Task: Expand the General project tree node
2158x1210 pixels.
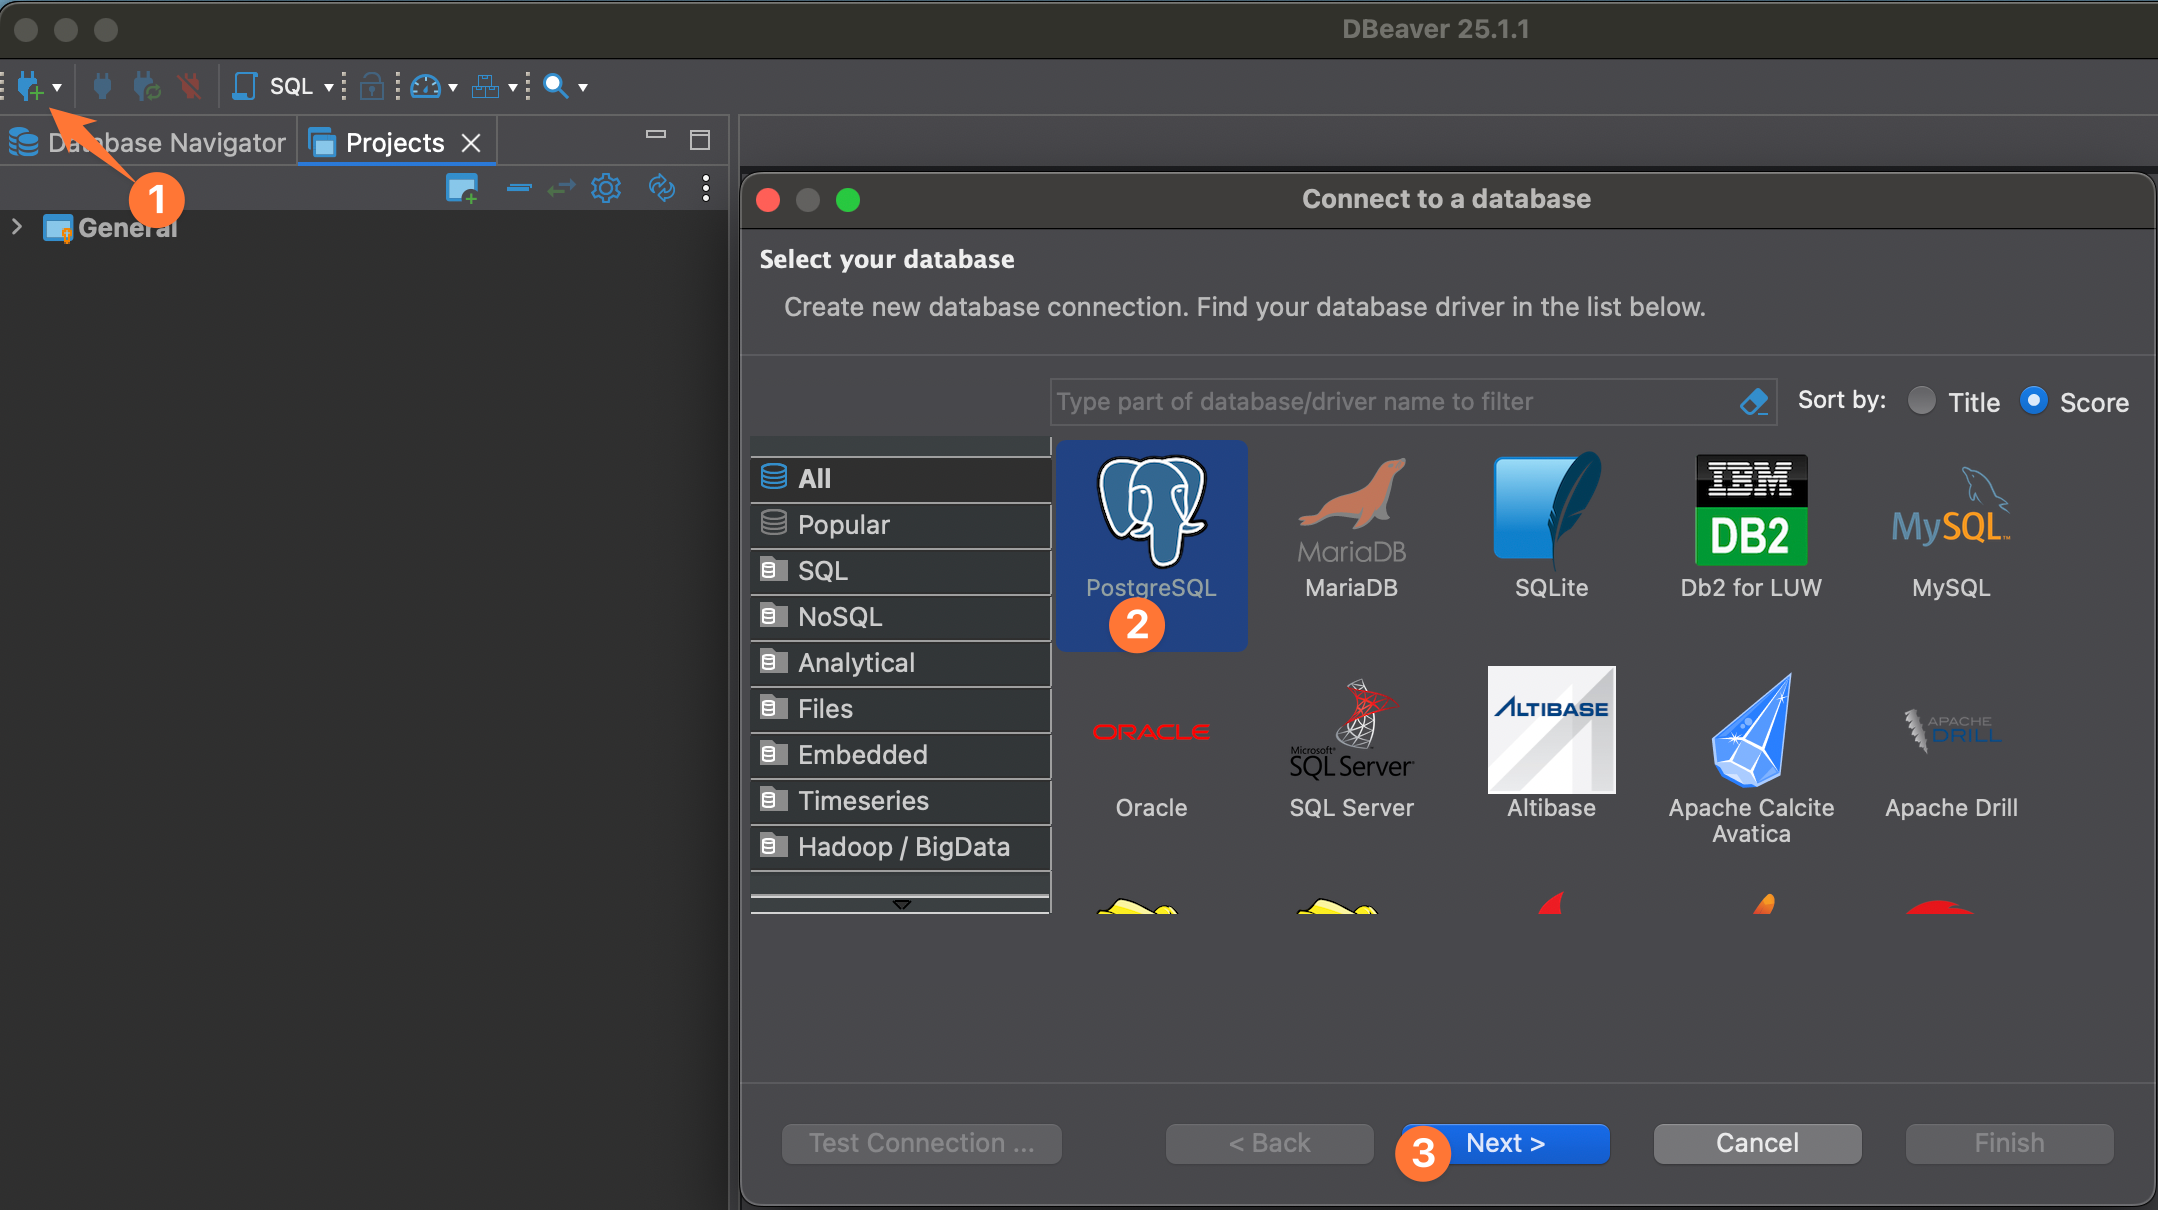Action: [16, 227]
